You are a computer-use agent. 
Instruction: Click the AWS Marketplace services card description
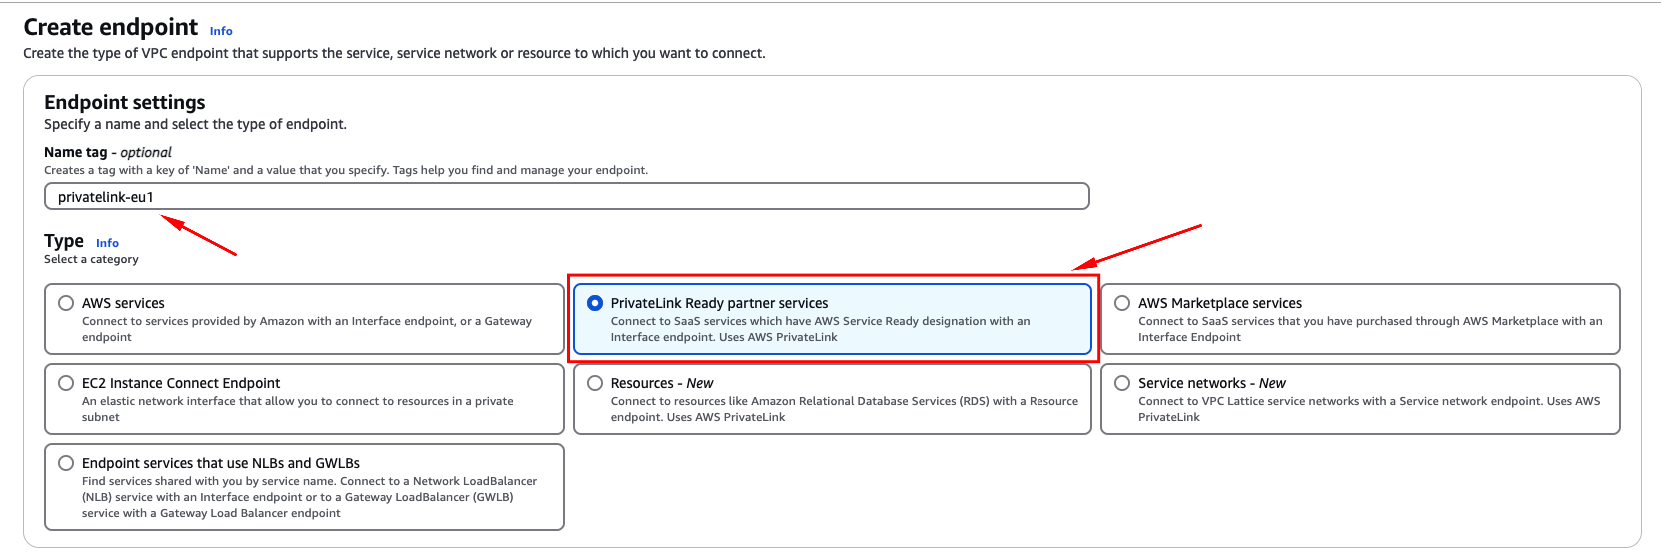pos(1369,329)
